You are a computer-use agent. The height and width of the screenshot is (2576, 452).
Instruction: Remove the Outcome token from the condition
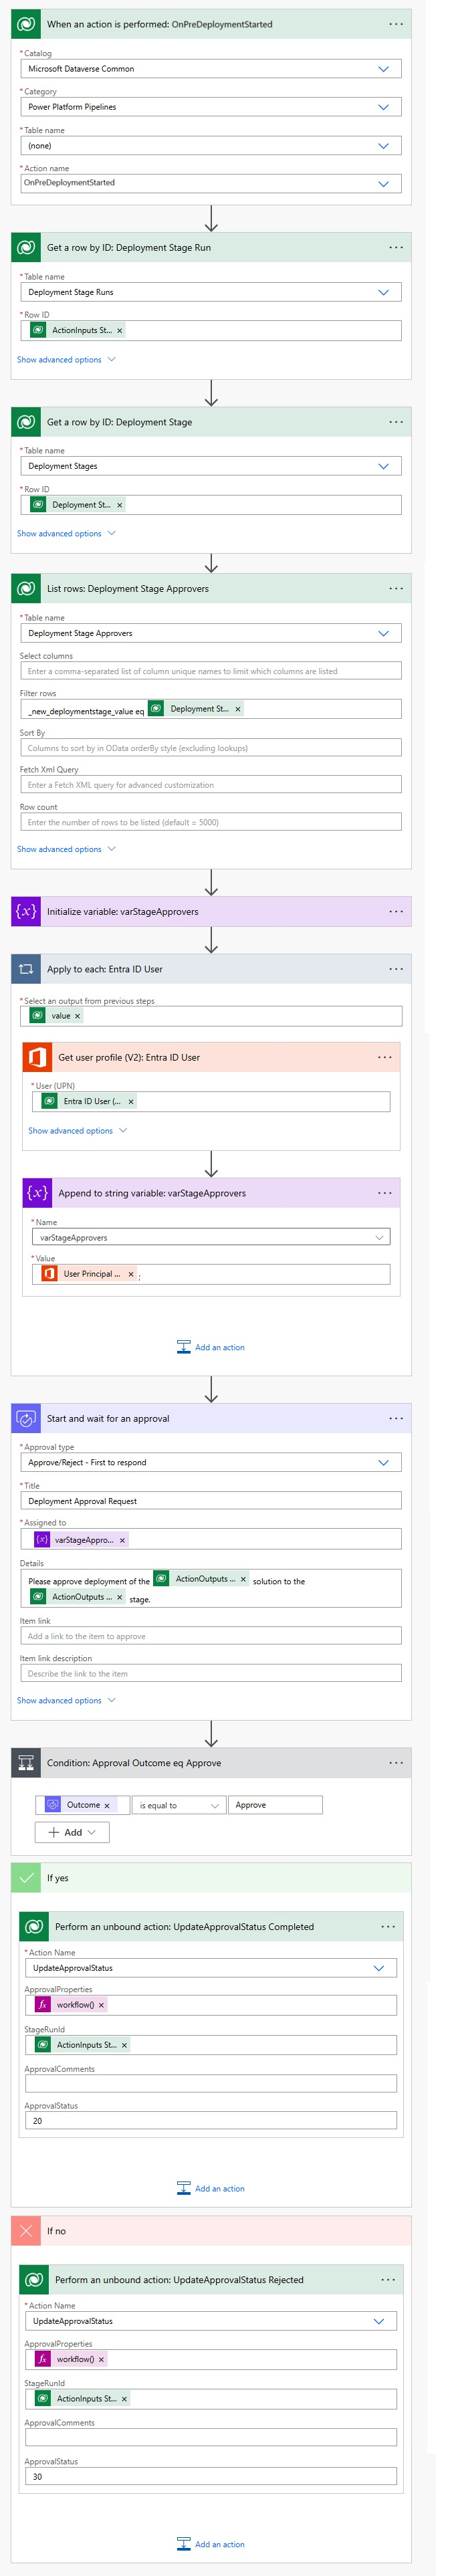107,1805
